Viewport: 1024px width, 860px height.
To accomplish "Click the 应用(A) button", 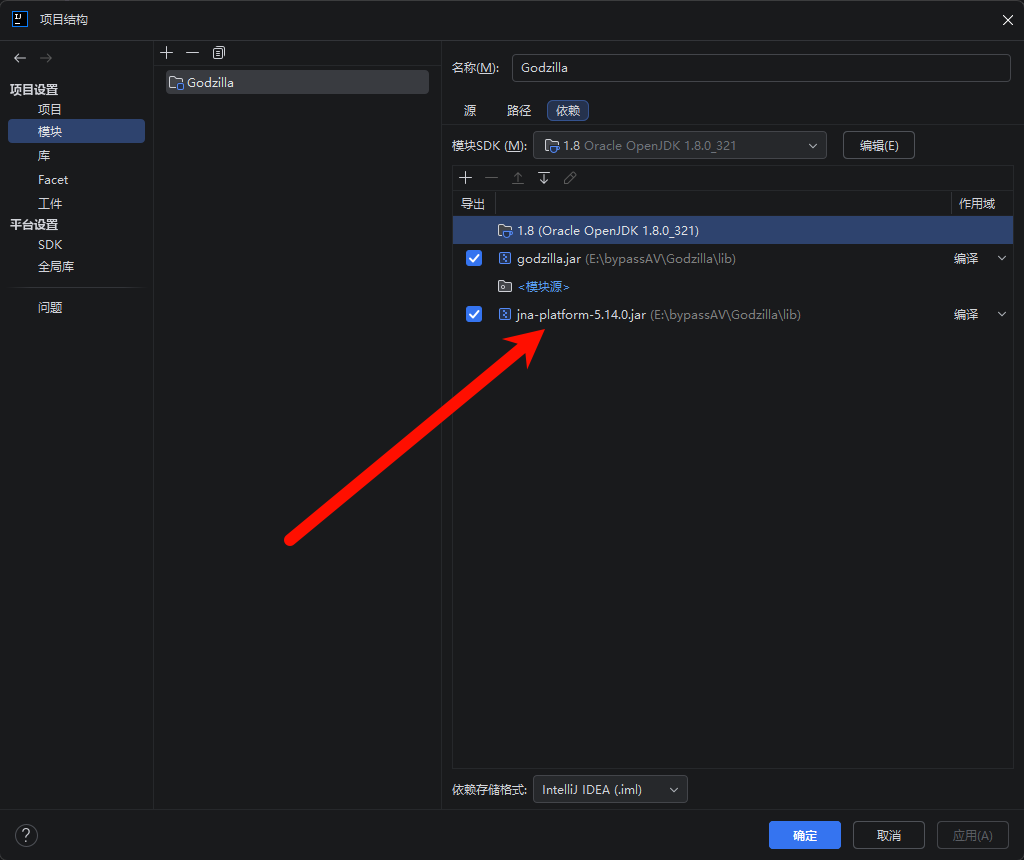I will coord(972,835).
